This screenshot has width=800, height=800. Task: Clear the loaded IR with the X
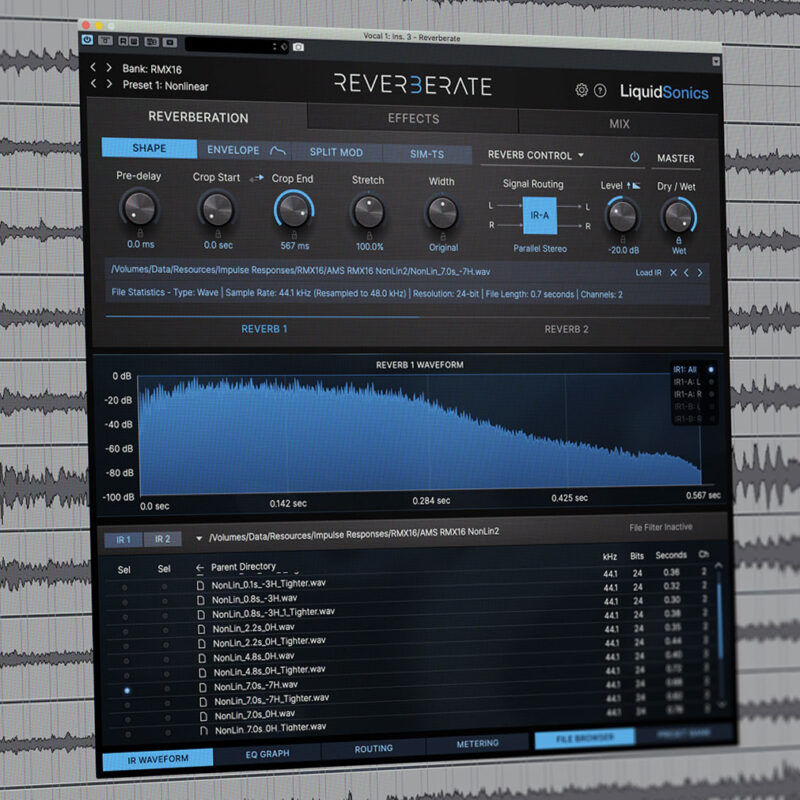(673, 272)
